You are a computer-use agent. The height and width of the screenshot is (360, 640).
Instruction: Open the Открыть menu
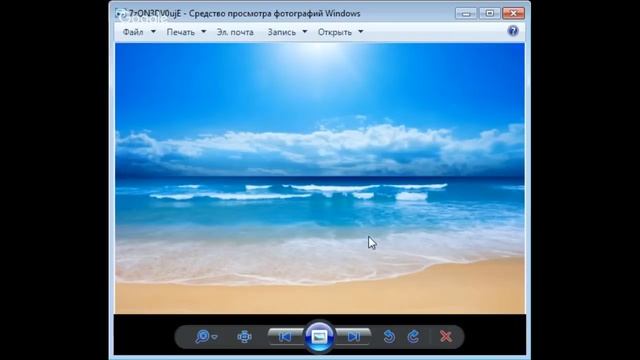pyautogui.click(x=335, y=32)
